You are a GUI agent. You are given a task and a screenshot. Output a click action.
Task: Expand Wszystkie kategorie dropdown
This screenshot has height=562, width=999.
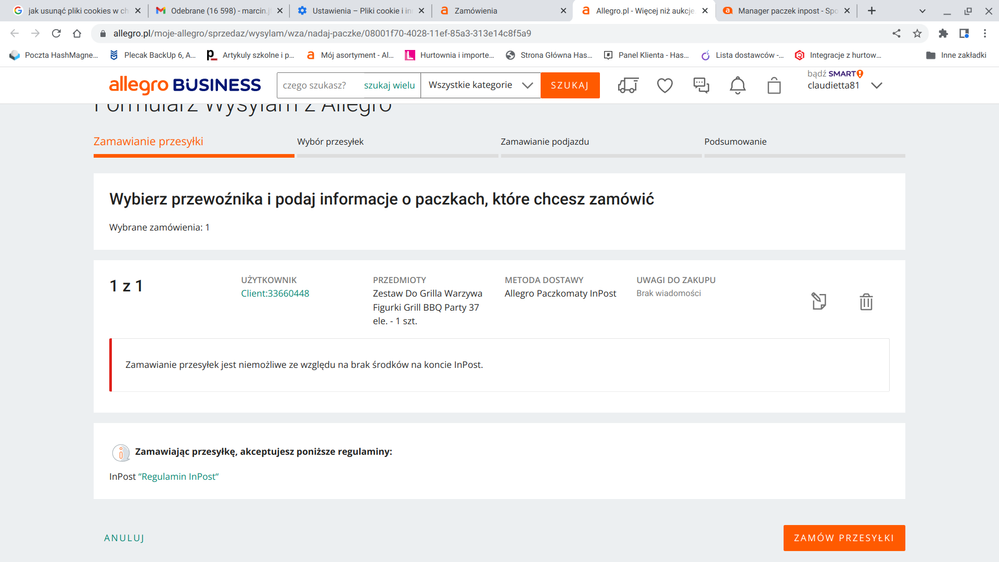(x=480, y=85)
